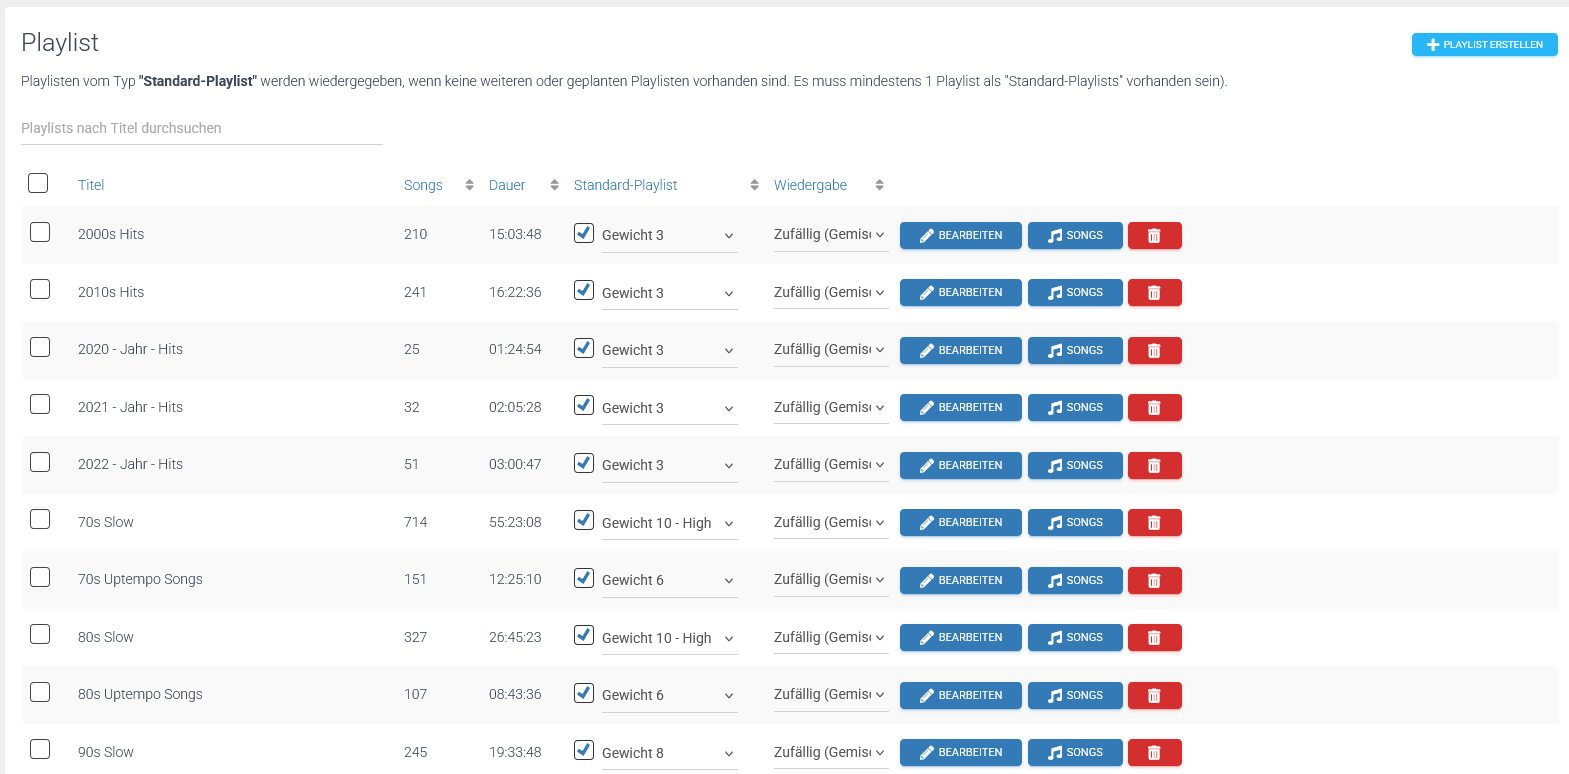The height and width of the screenshot is (774, 1569).
Task: Expand Wiedergabe dropdown for 2020 - Jahr - Hits
Action: [x=829, y=350]
